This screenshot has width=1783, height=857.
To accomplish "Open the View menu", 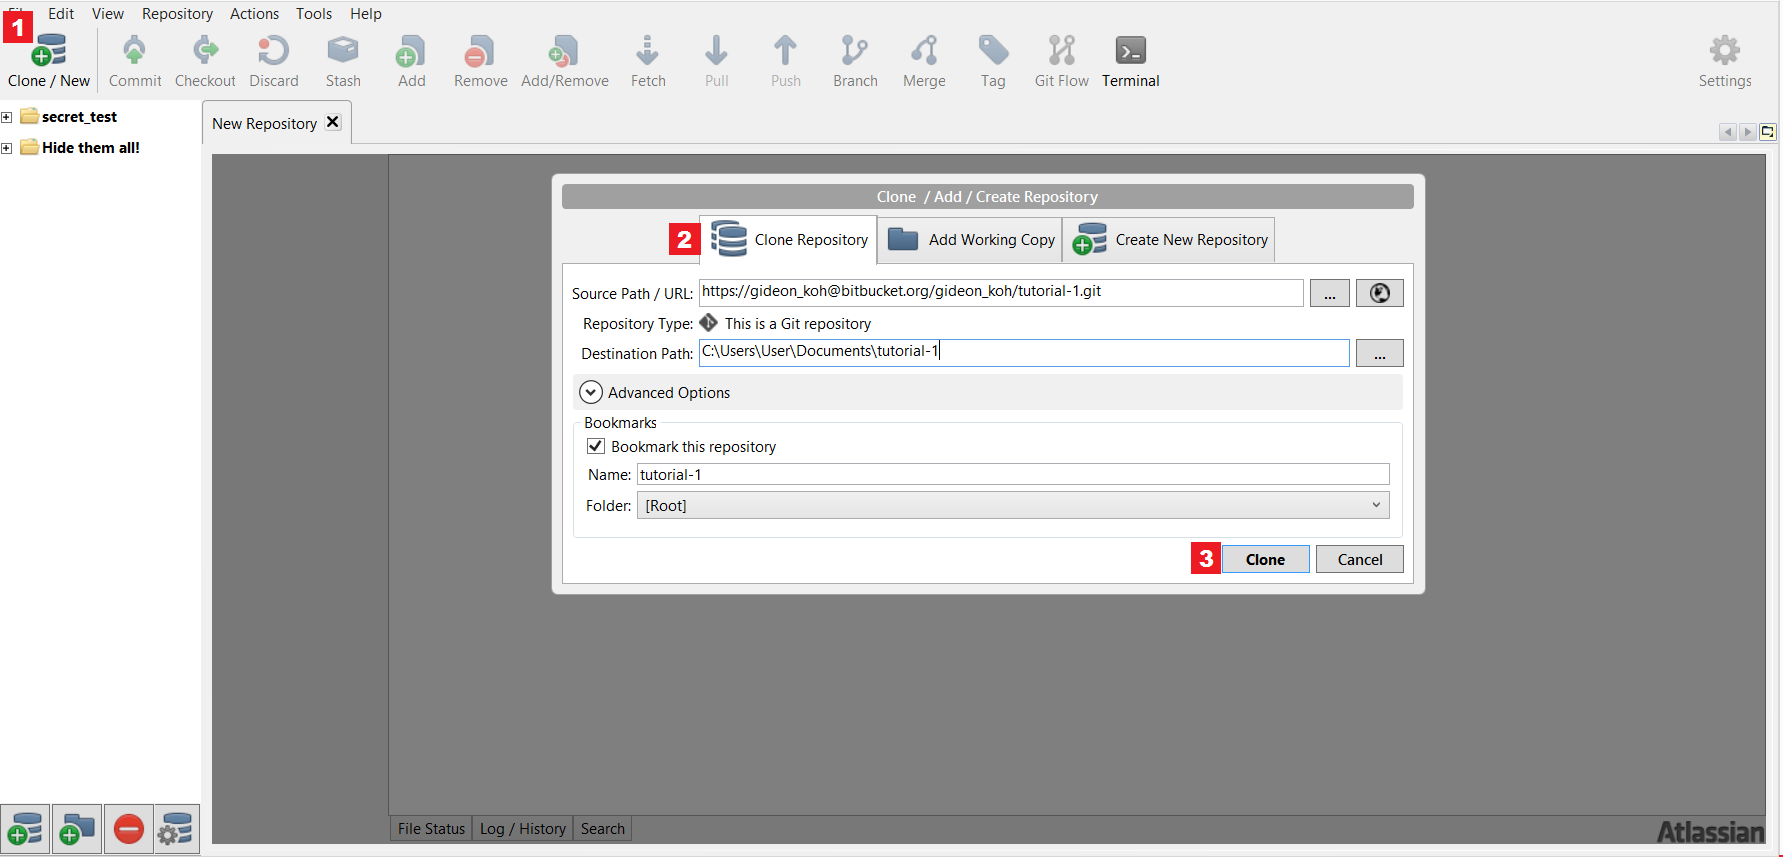I will [108, 13].
